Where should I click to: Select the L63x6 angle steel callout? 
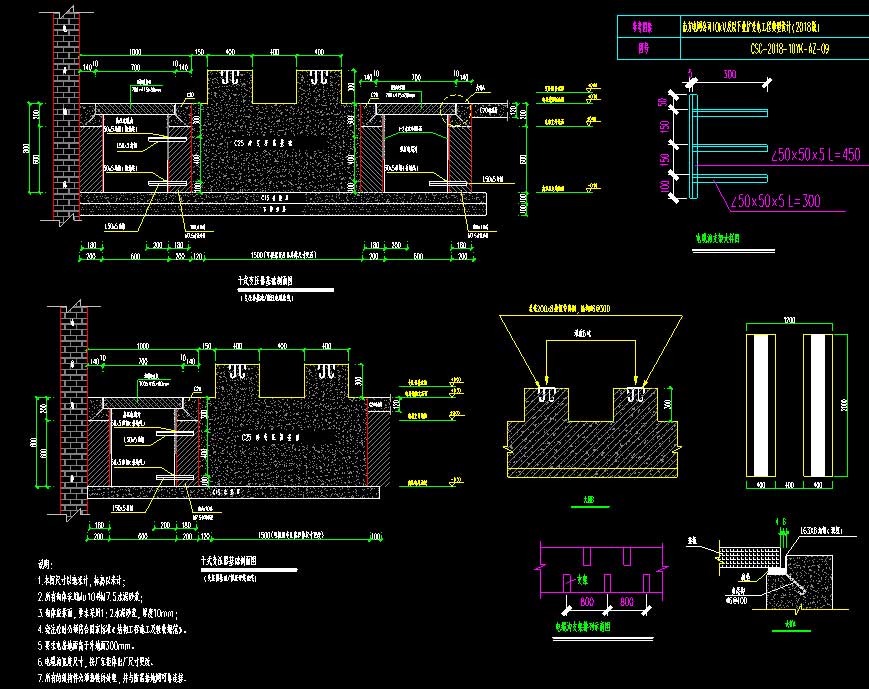(821, 530)
